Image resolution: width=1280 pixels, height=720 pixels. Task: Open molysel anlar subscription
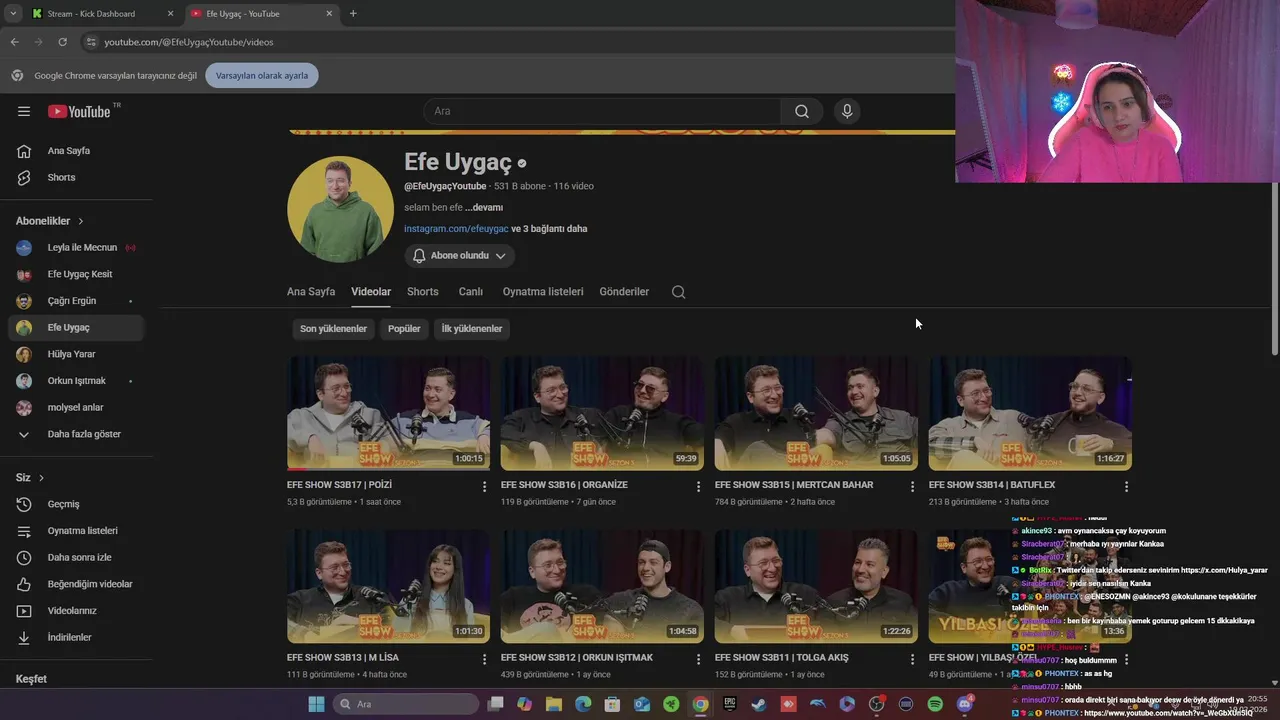tap(76, 407)
